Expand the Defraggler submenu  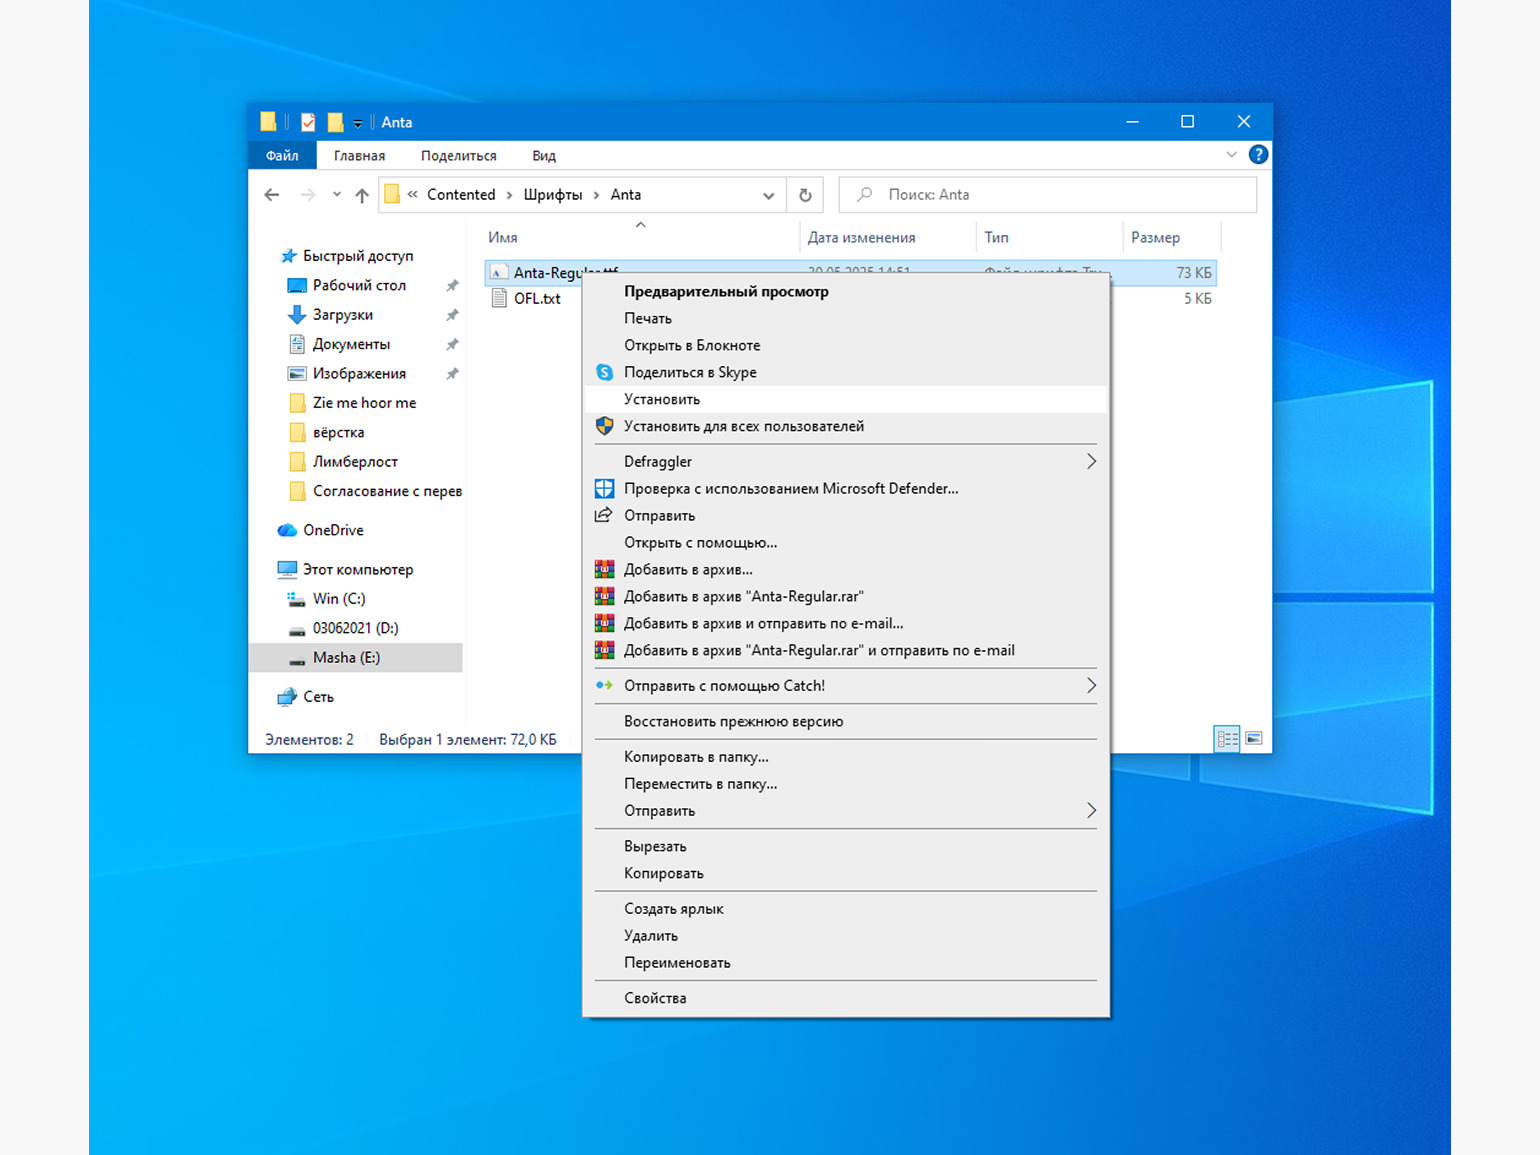tap(1091, 461)
